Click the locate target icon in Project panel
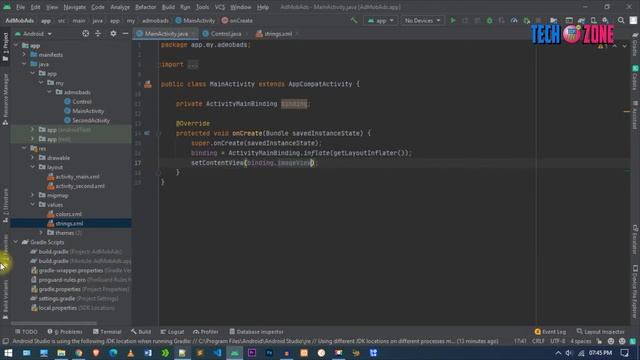640x360 pixels. coord(86,33)
